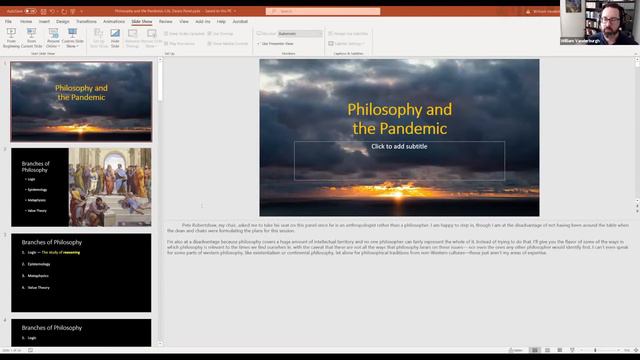Click the first notes paragraph about Pete Robertshaw
Screen dimensions: 640x360
pyautogui.click(x=398, y=228)
